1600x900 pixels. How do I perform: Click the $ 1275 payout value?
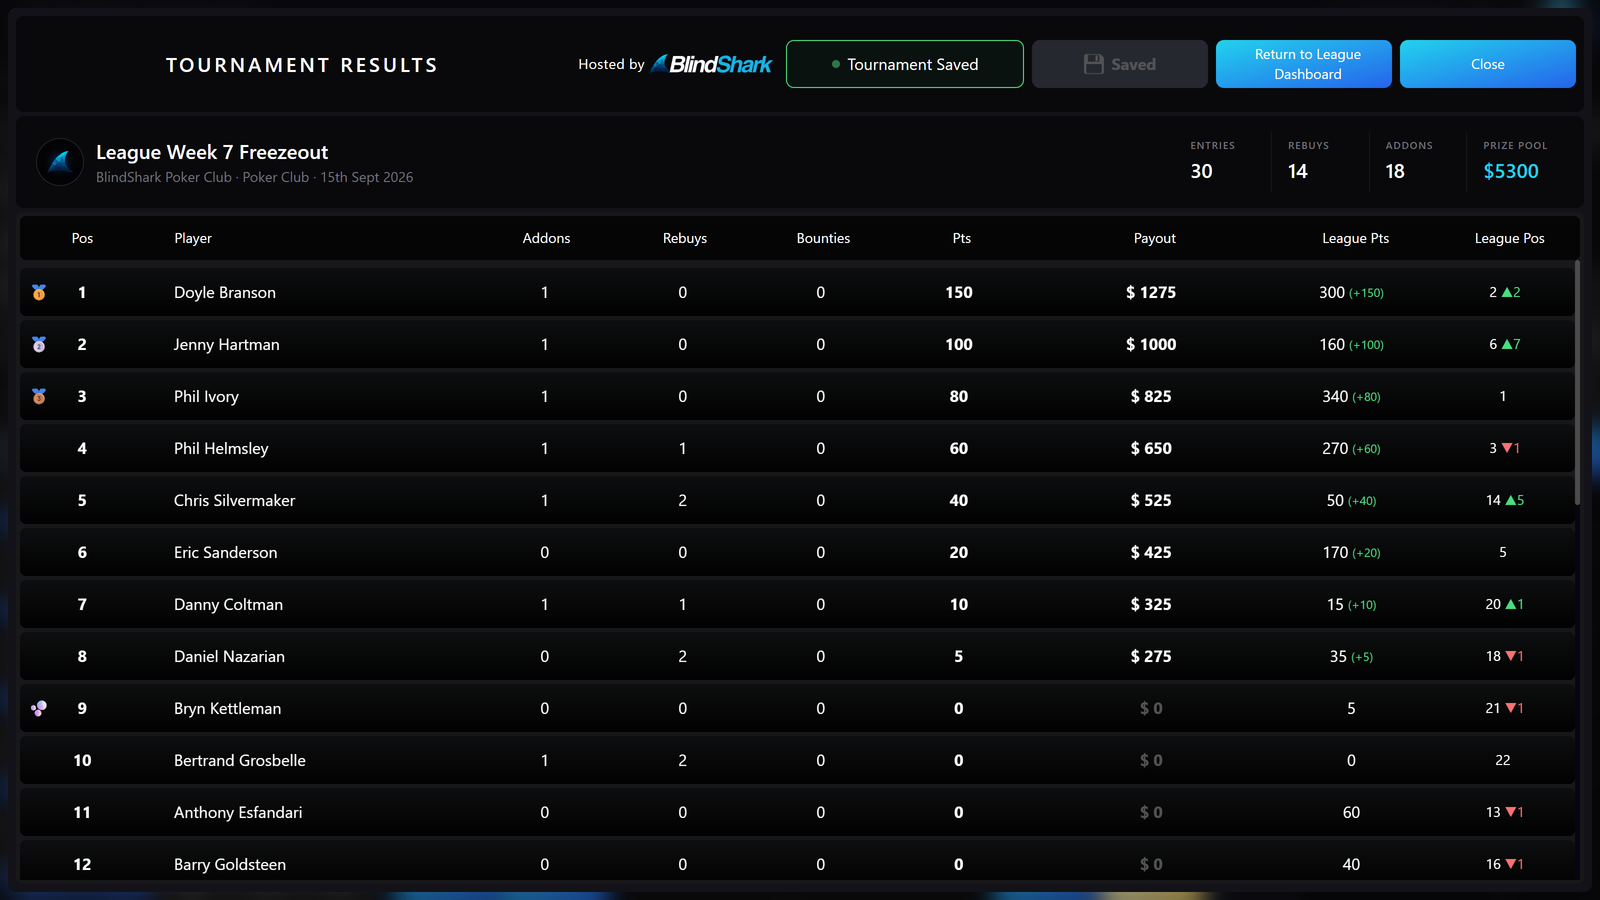[1151, 292]
